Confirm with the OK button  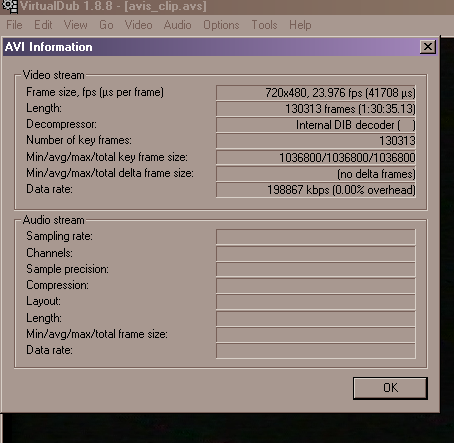(x=390, y=388)
